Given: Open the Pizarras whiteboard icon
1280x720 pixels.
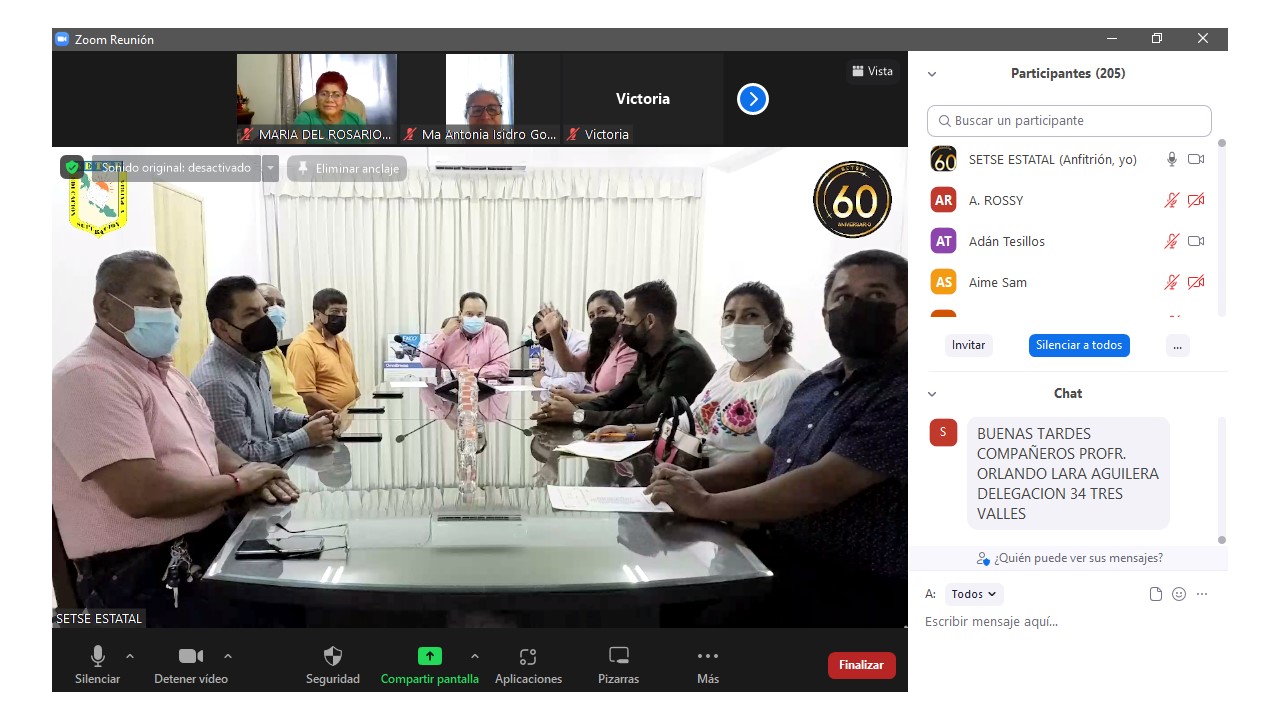Looking at the screenshot, I should pyautogui.click(x=619, y=656).
